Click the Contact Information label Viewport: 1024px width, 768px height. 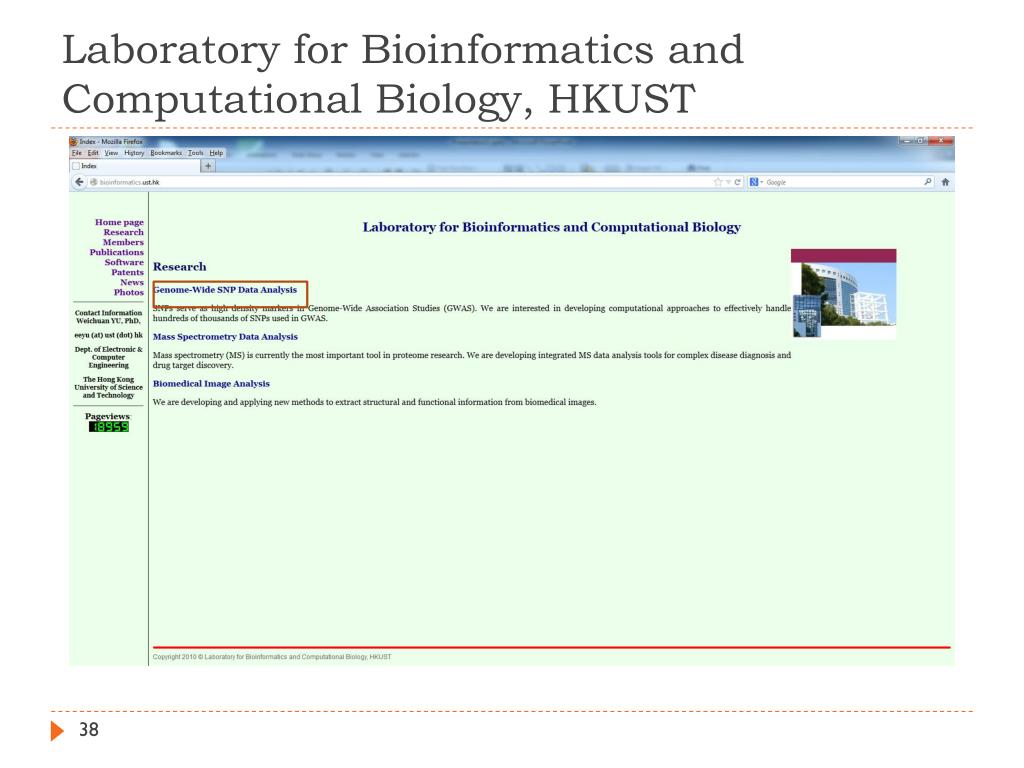click(x=108, y=313)
